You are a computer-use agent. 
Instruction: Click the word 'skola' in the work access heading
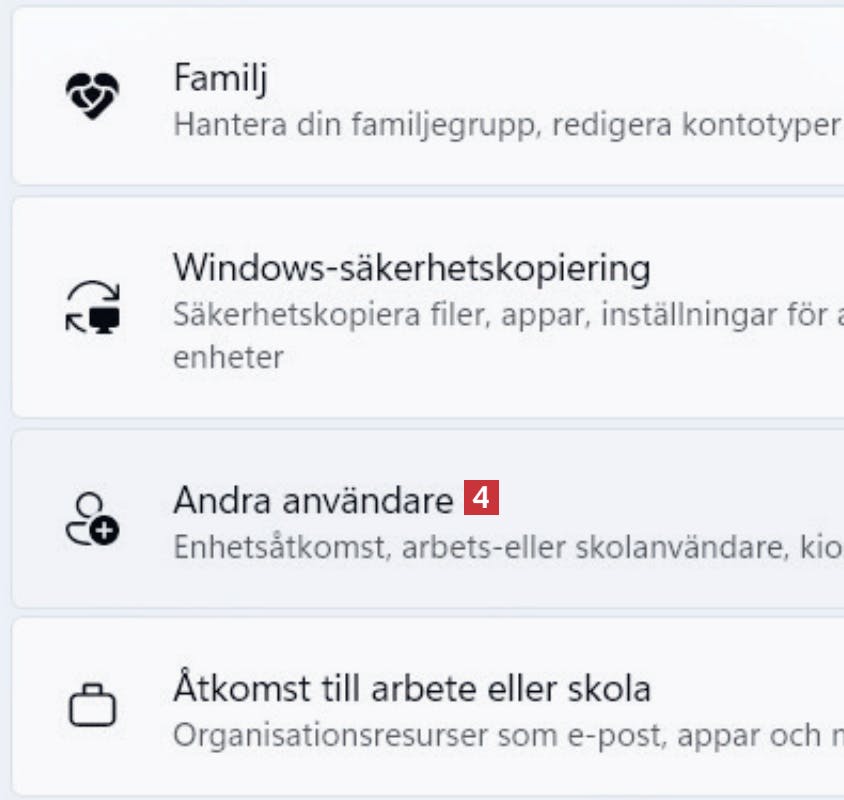612,688
